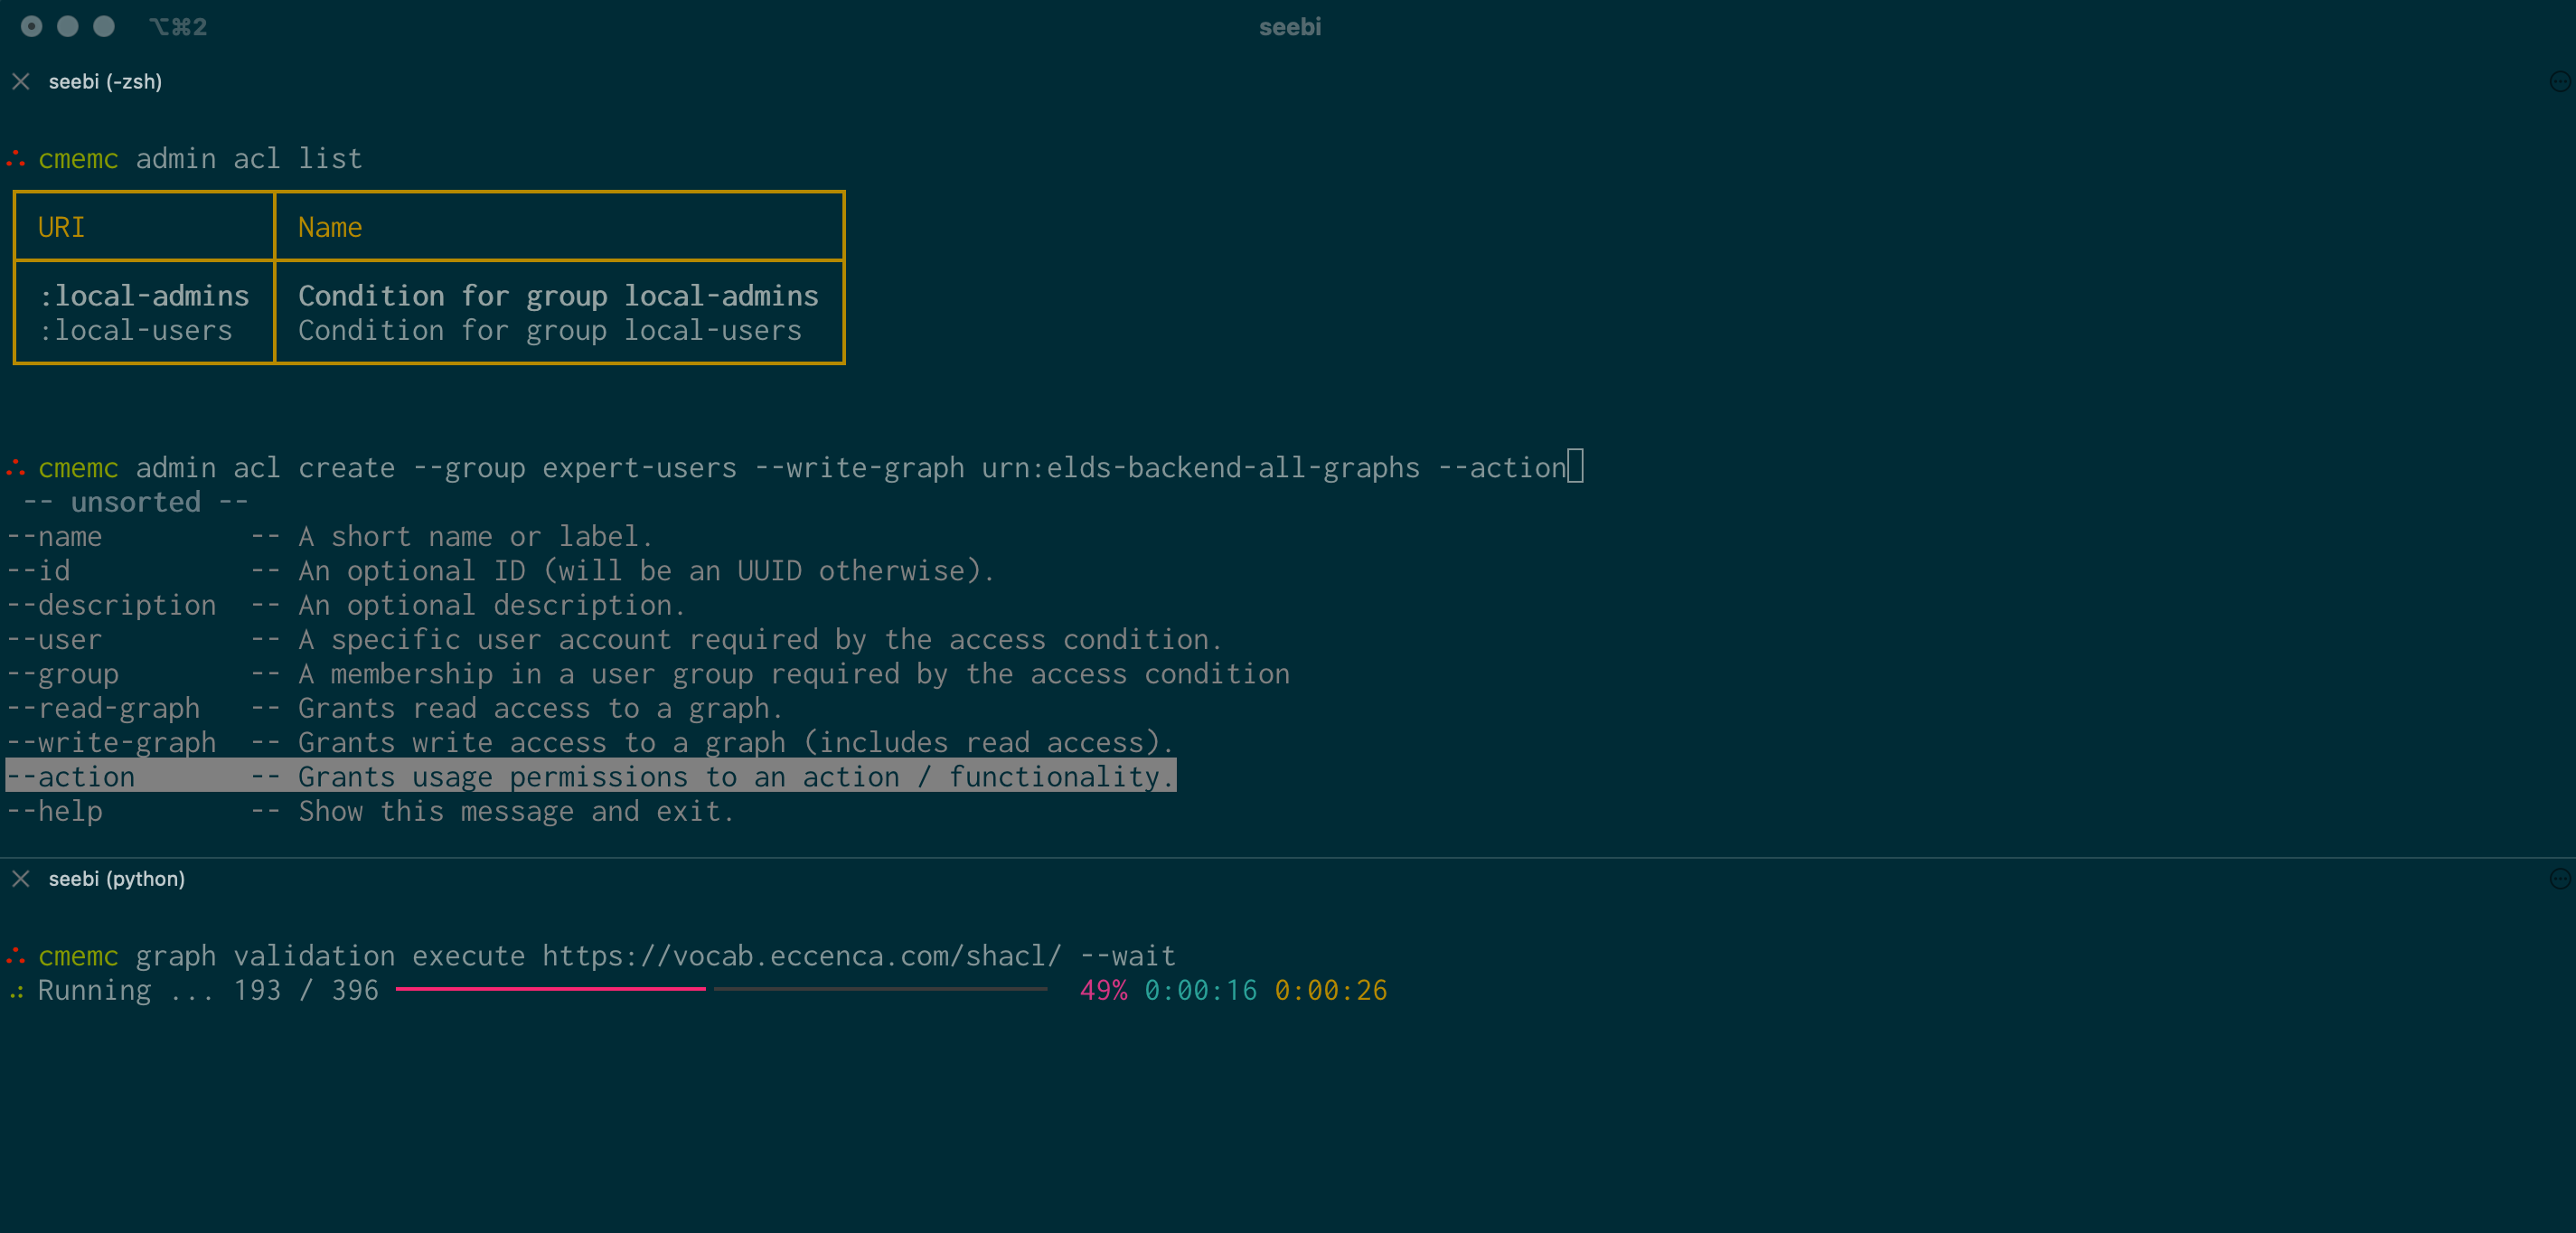This screenshot has width=2576, height=1233.
Task: Close the "seebi (python)" pane with its X icon
Action: [x=20, y=879]
